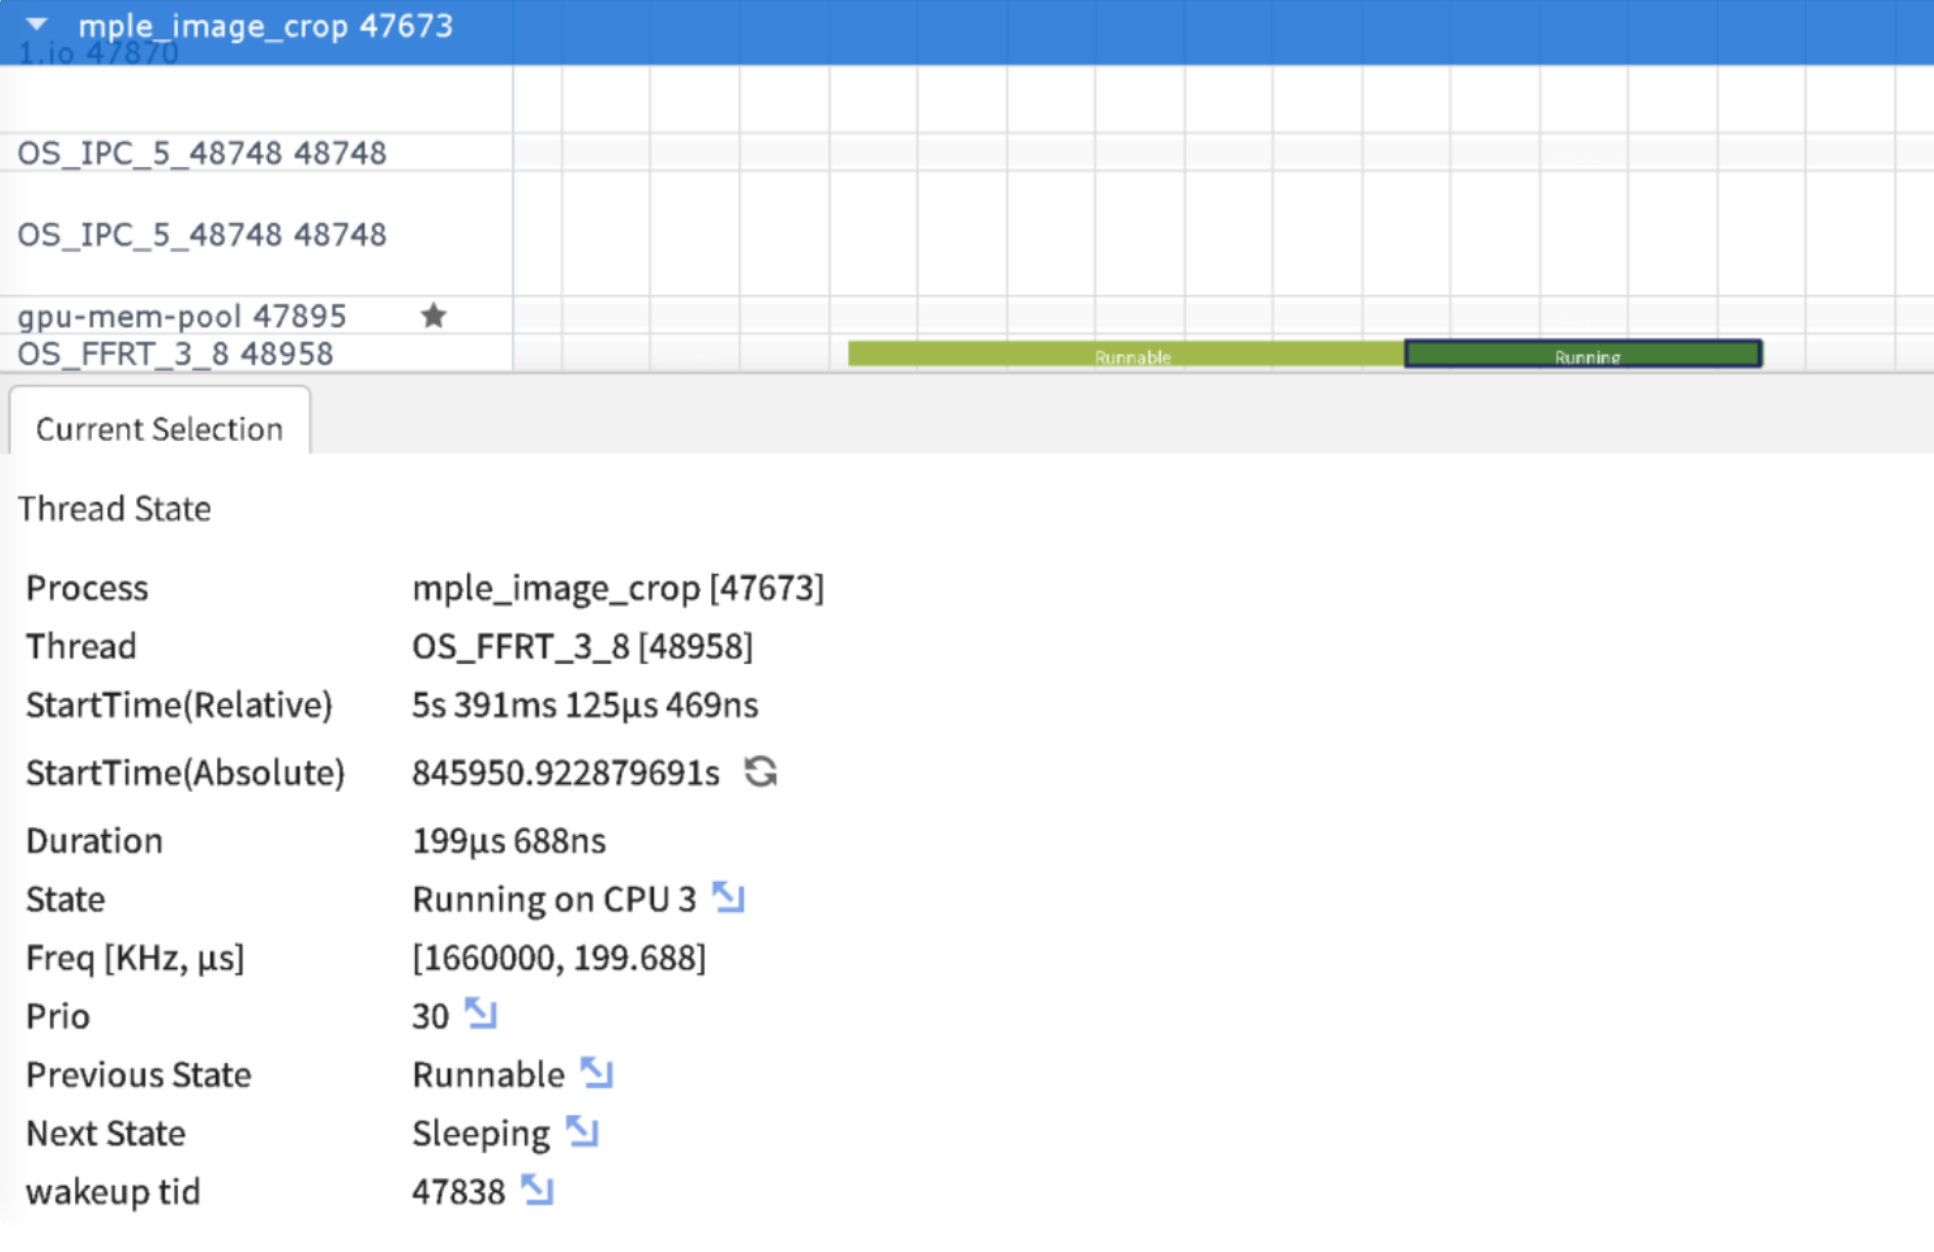Click the 1.io 47870 label under header
Image resolution: width=1934 pixels, height=1252 pixels.
point(98,54)
